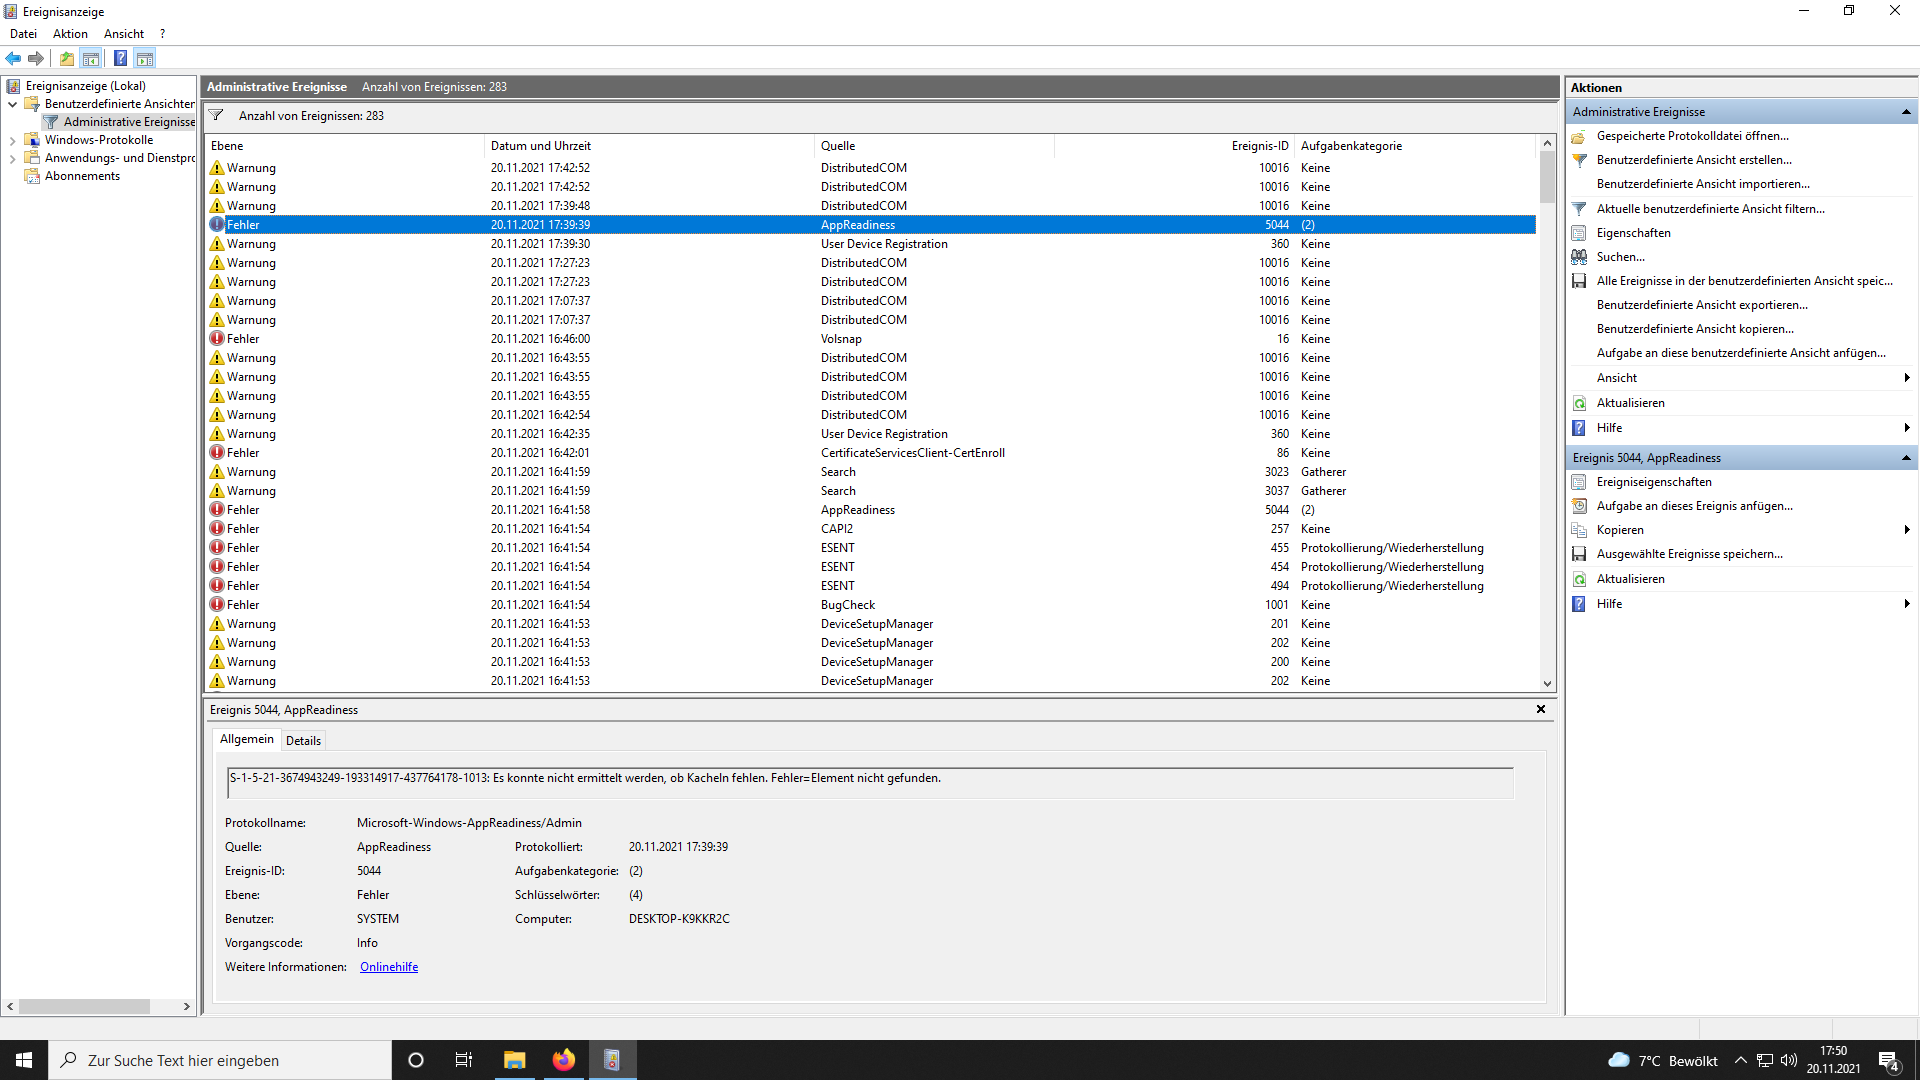
Task: Launch Firefox from the taskbar
Action: 563,1059
